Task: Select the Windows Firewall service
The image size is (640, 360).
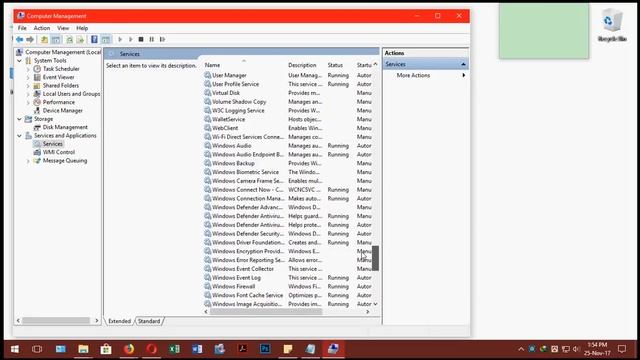Action: click(233, 287)
